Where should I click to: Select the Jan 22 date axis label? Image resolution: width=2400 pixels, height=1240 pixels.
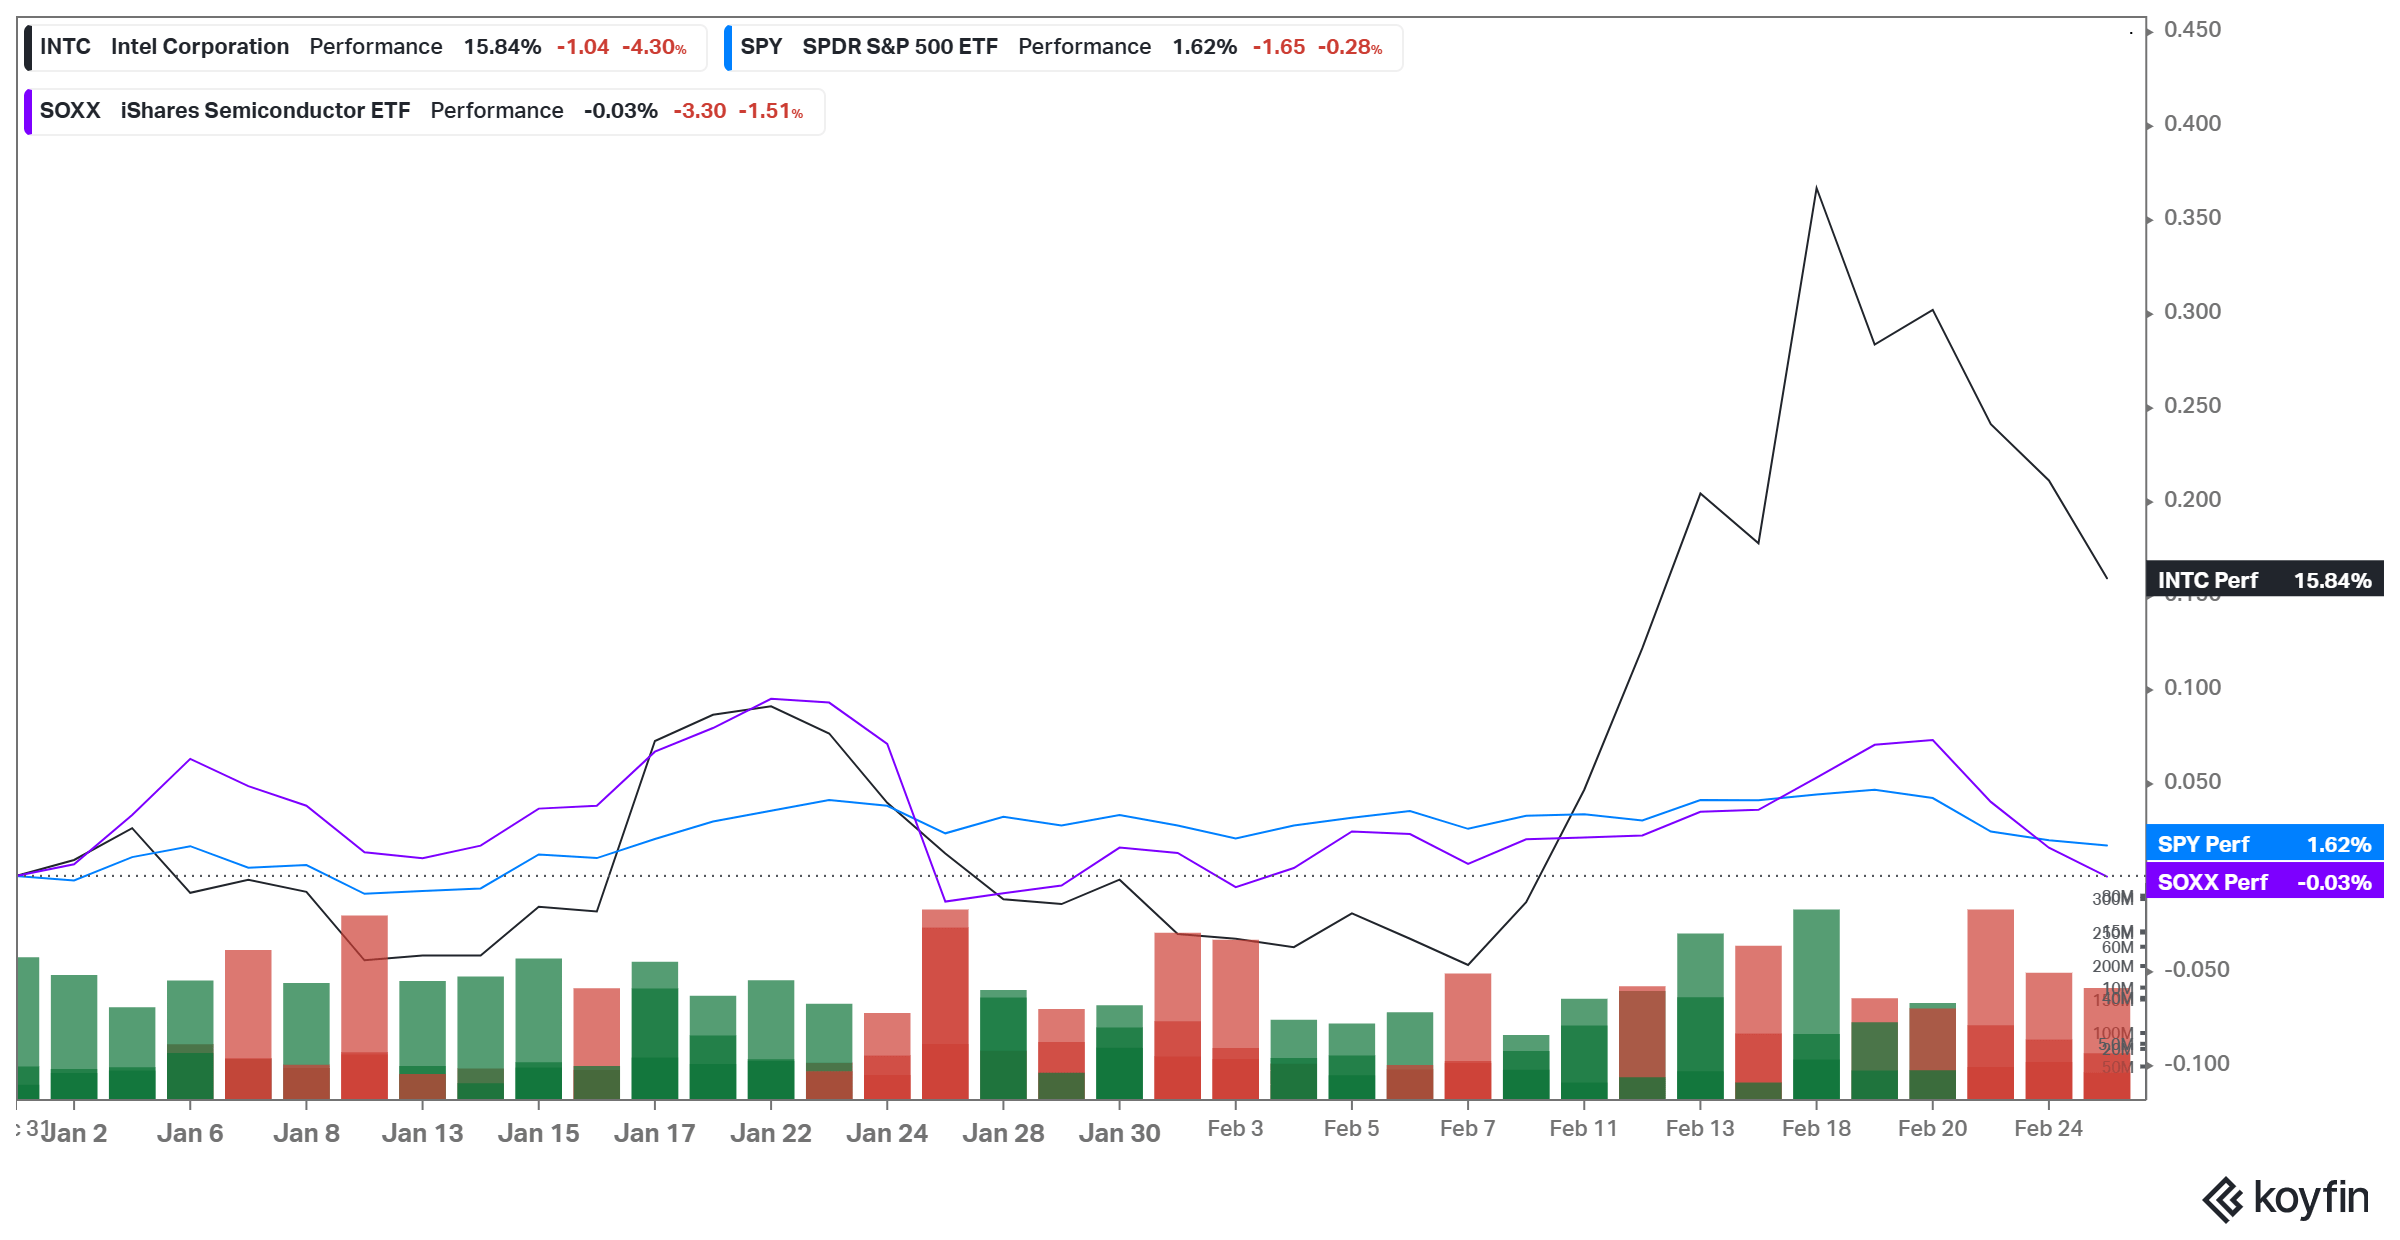[771, 1131]
